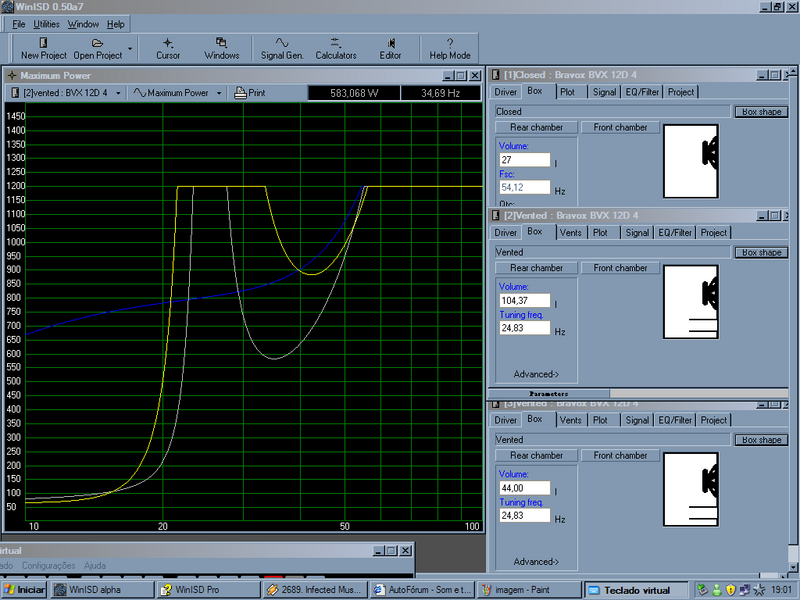The image size is (800, 600).
Task: Select Front chamber in [2]Vented project
Action: click(x=620, y=268)
